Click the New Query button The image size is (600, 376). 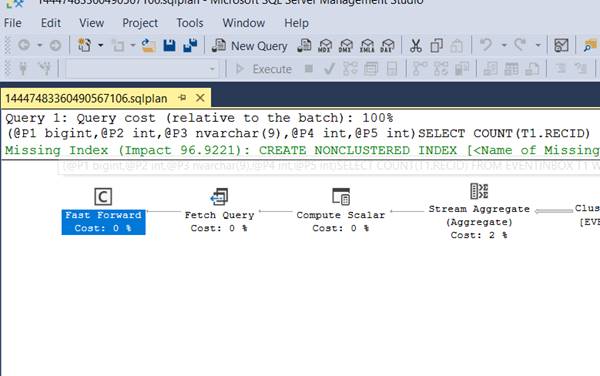click(x=250, y=46)
